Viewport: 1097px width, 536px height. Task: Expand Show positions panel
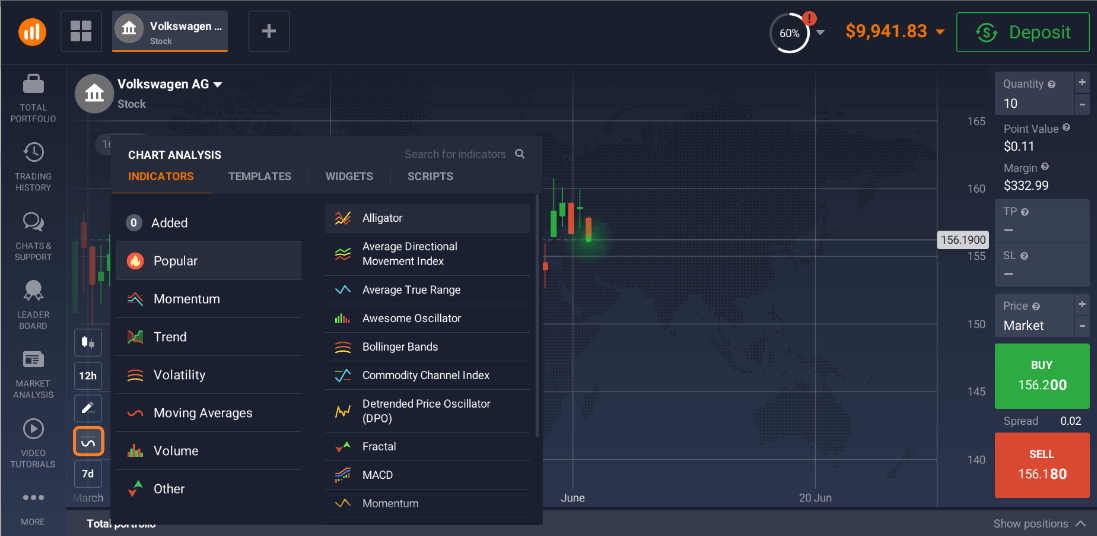click(x=1038, y=523)
